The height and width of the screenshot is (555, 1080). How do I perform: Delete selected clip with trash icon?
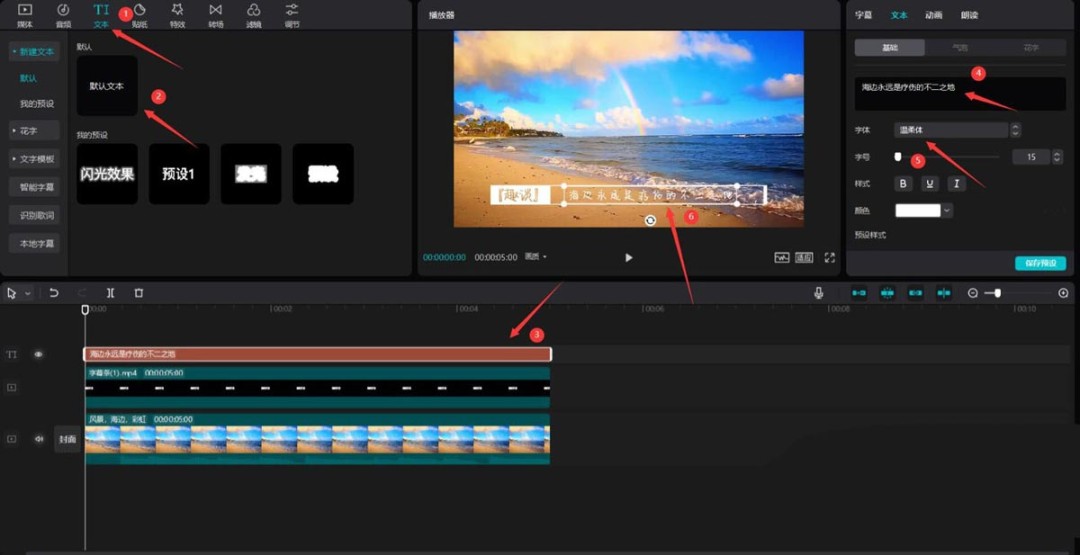[x=139, y=293]
